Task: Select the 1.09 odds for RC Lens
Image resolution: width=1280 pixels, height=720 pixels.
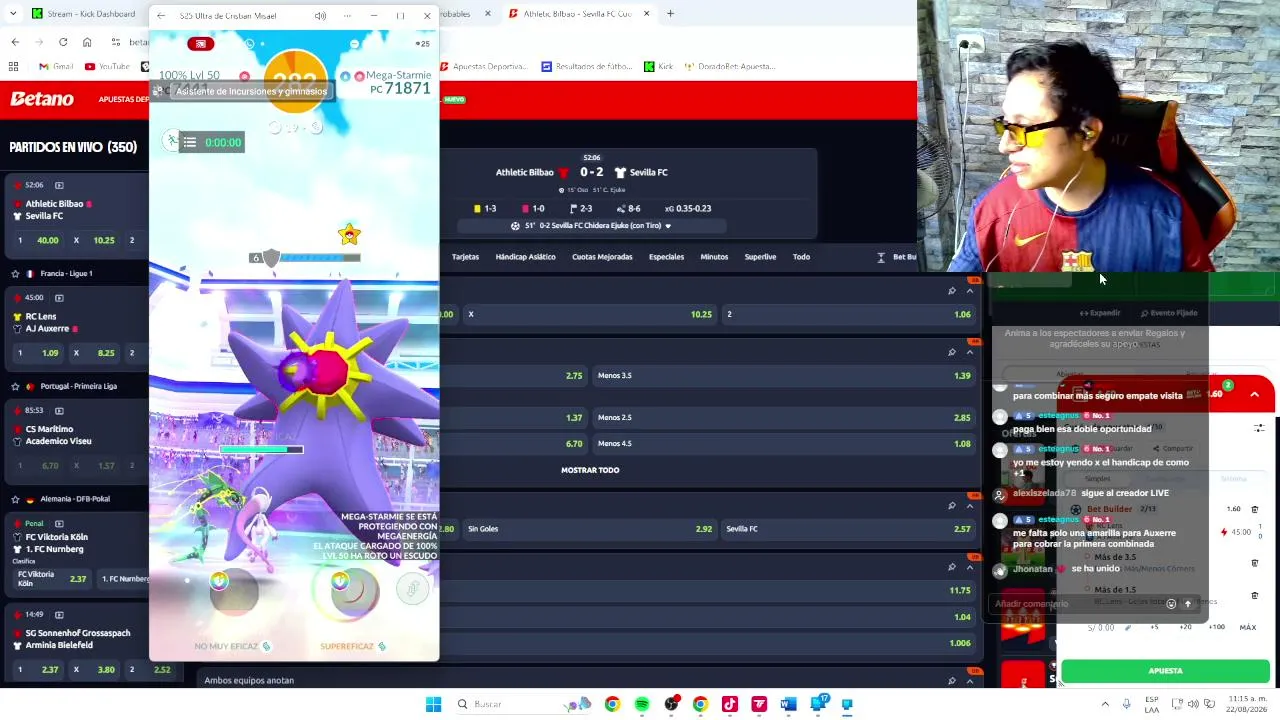Action: coord(37,353)
